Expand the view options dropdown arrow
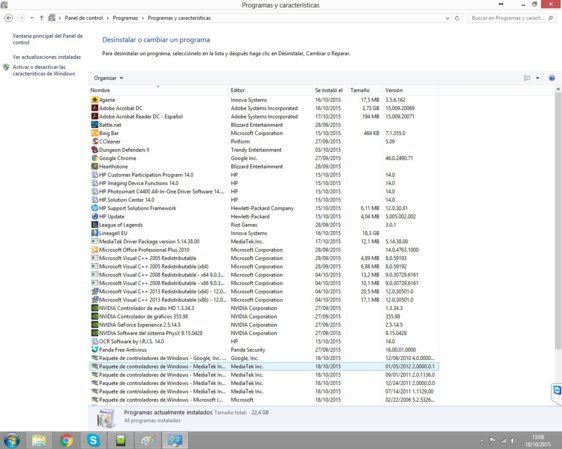 point(538,78)
